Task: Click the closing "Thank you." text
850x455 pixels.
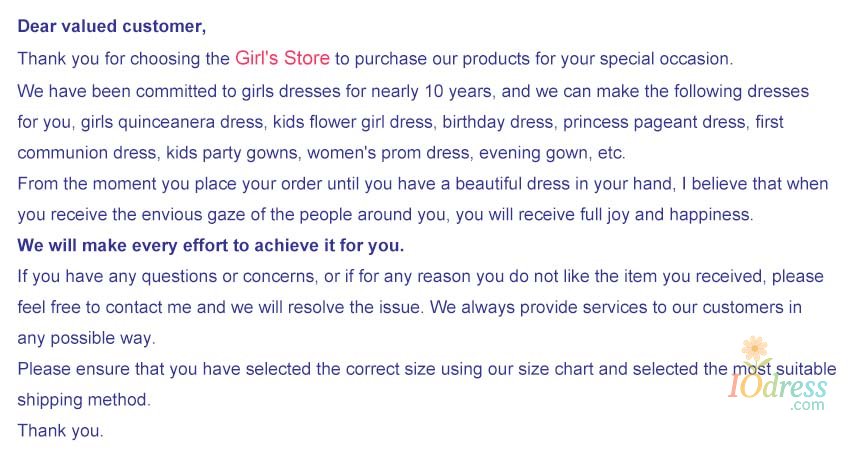Action: [x=60, y=431]
